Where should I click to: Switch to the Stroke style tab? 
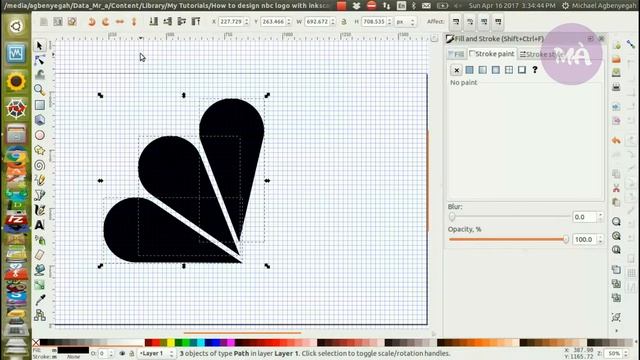pyautogui.click(x=541, y=54)
